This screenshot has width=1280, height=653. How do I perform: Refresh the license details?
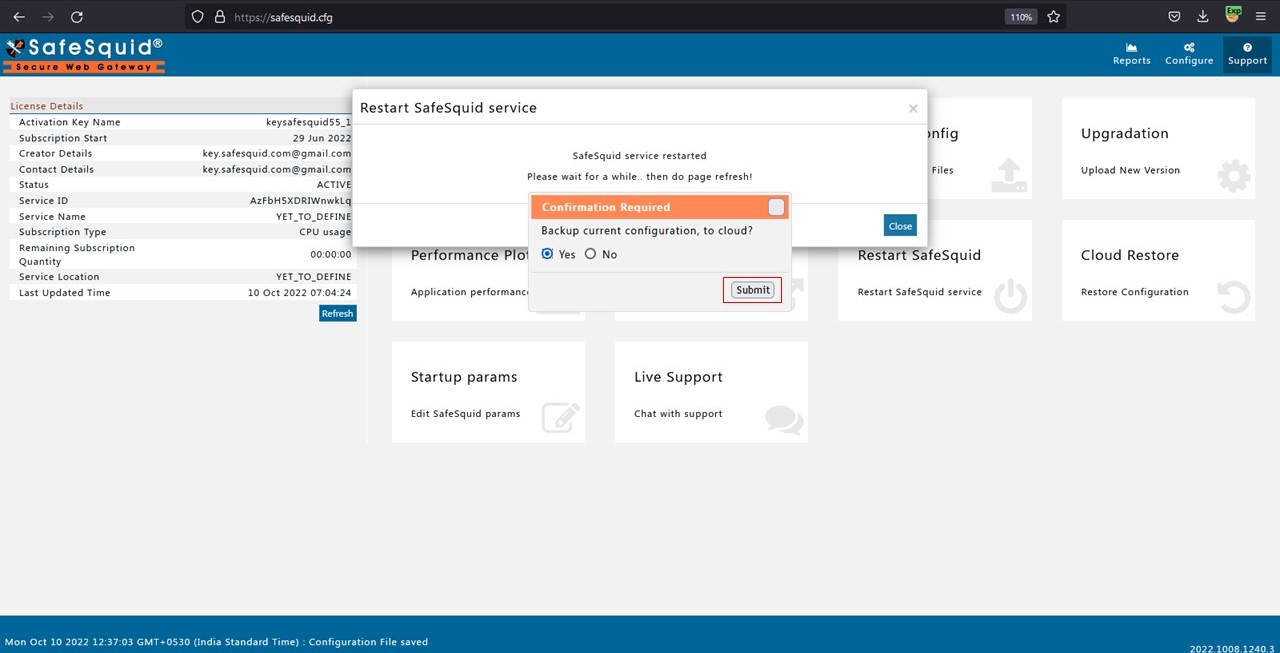(x=338, y=313)
